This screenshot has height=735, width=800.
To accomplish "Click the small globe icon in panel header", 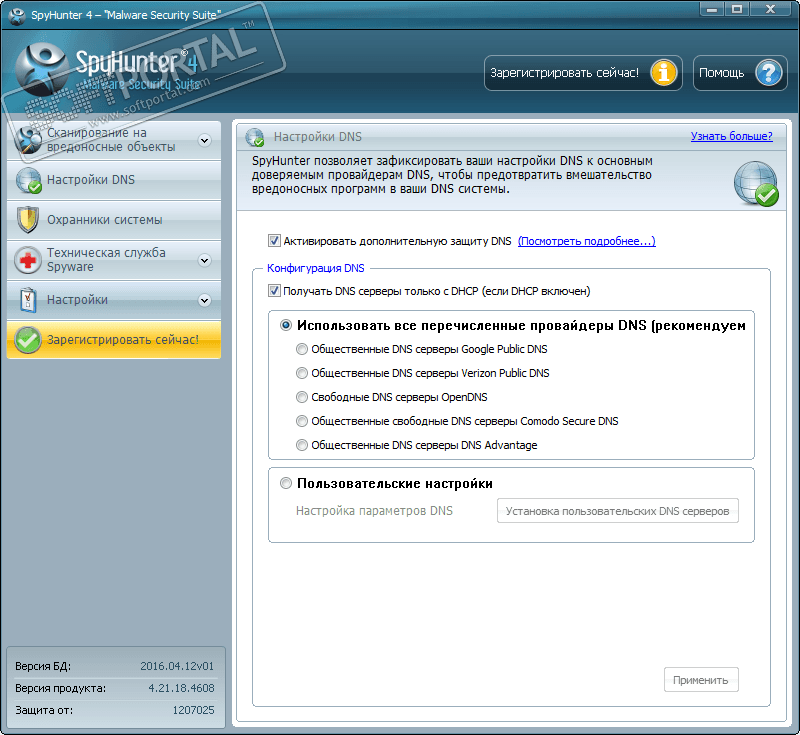I will [x=255, y=137].
